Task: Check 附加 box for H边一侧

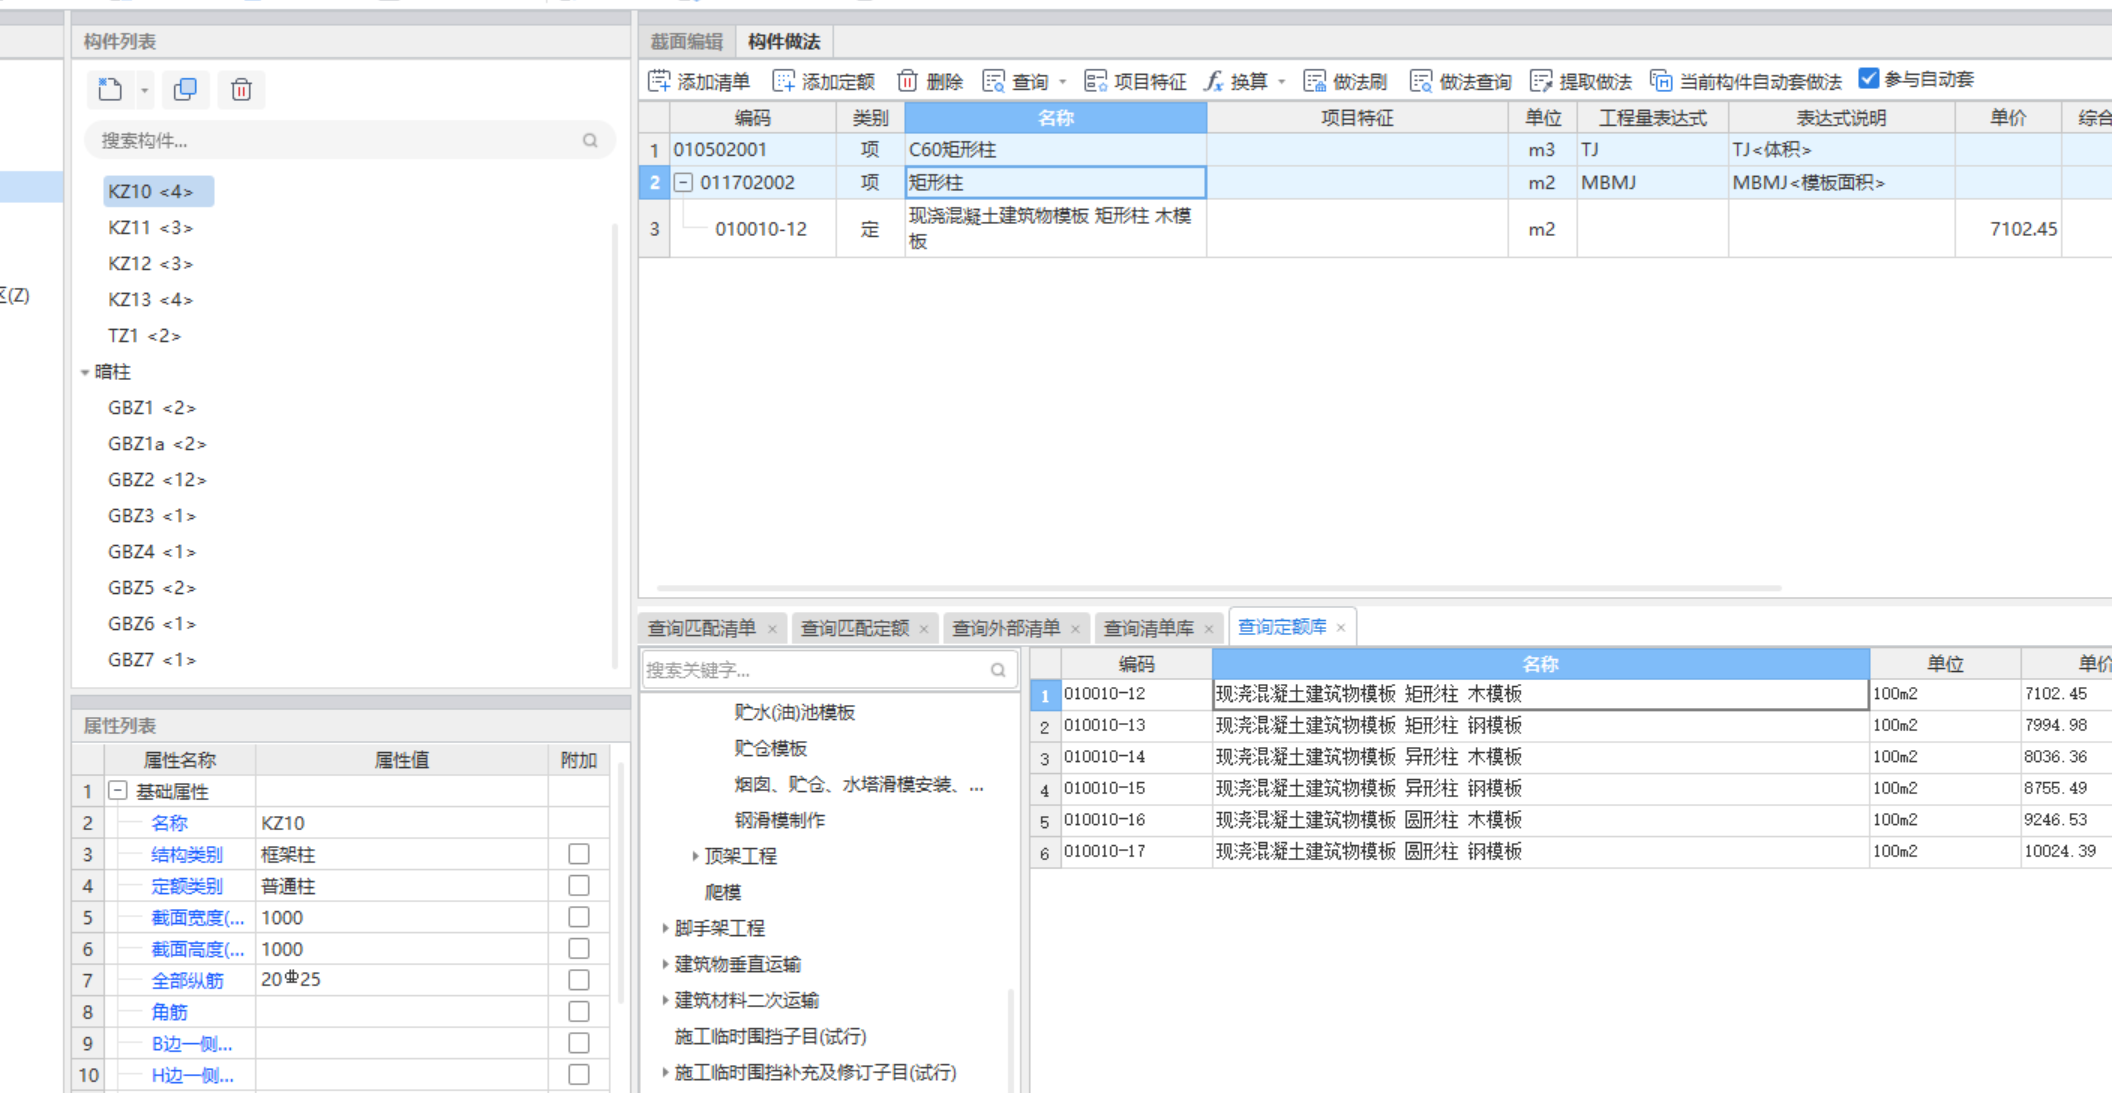Action: pos(578,1075)
